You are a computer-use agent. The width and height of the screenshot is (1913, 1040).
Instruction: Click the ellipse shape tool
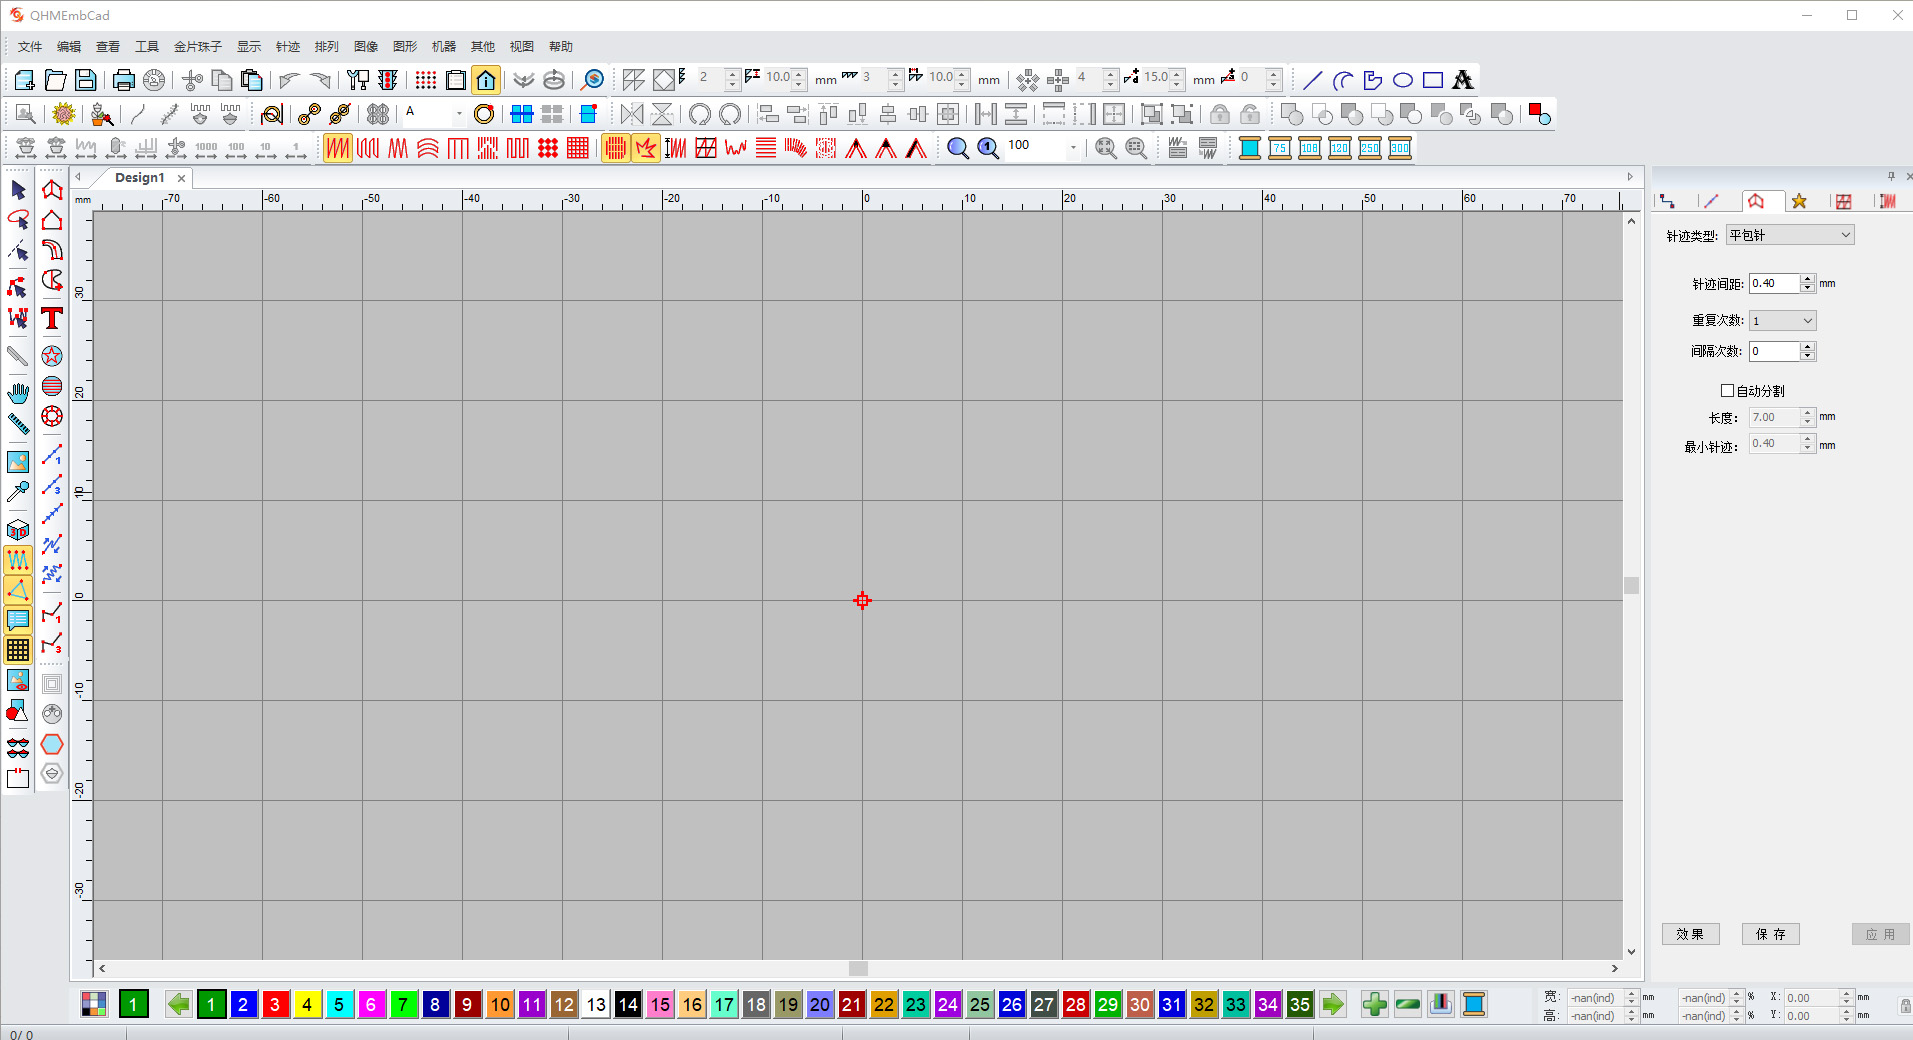pos(1403,80)
